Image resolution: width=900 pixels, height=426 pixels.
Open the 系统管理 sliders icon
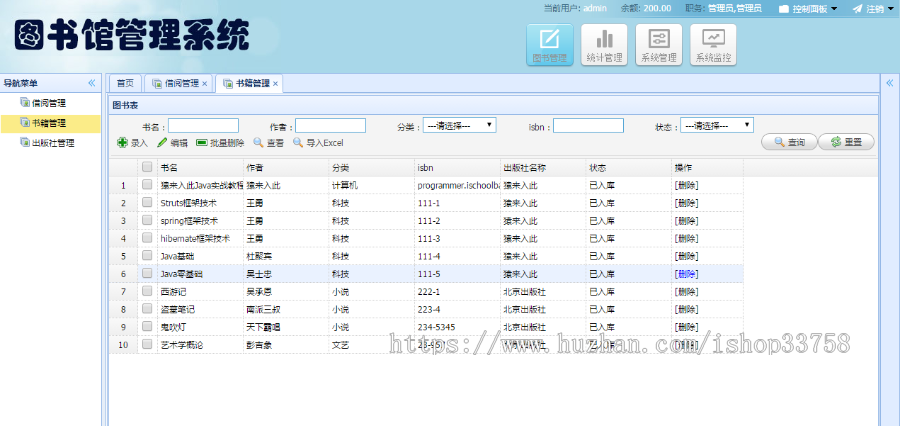pyautogui.click(x=658, y=44)
